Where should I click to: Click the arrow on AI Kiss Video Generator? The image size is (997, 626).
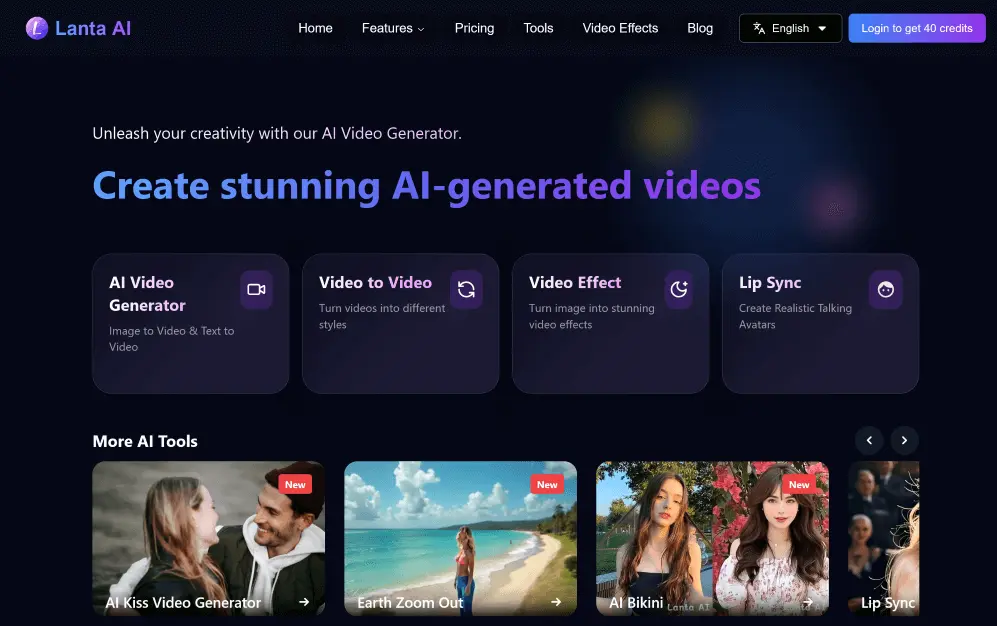pyautogui.click(x=304, y=602)
